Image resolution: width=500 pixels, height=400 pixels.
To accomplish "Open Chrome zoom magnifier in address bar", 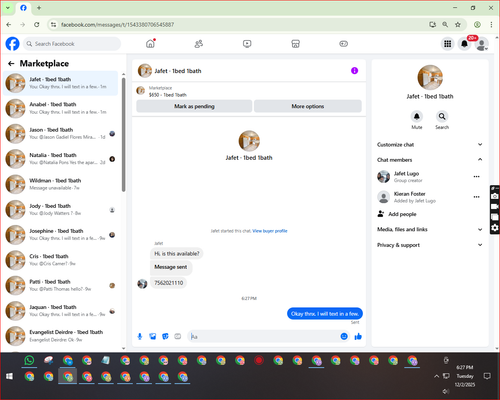I will click(x=445, y=24).
